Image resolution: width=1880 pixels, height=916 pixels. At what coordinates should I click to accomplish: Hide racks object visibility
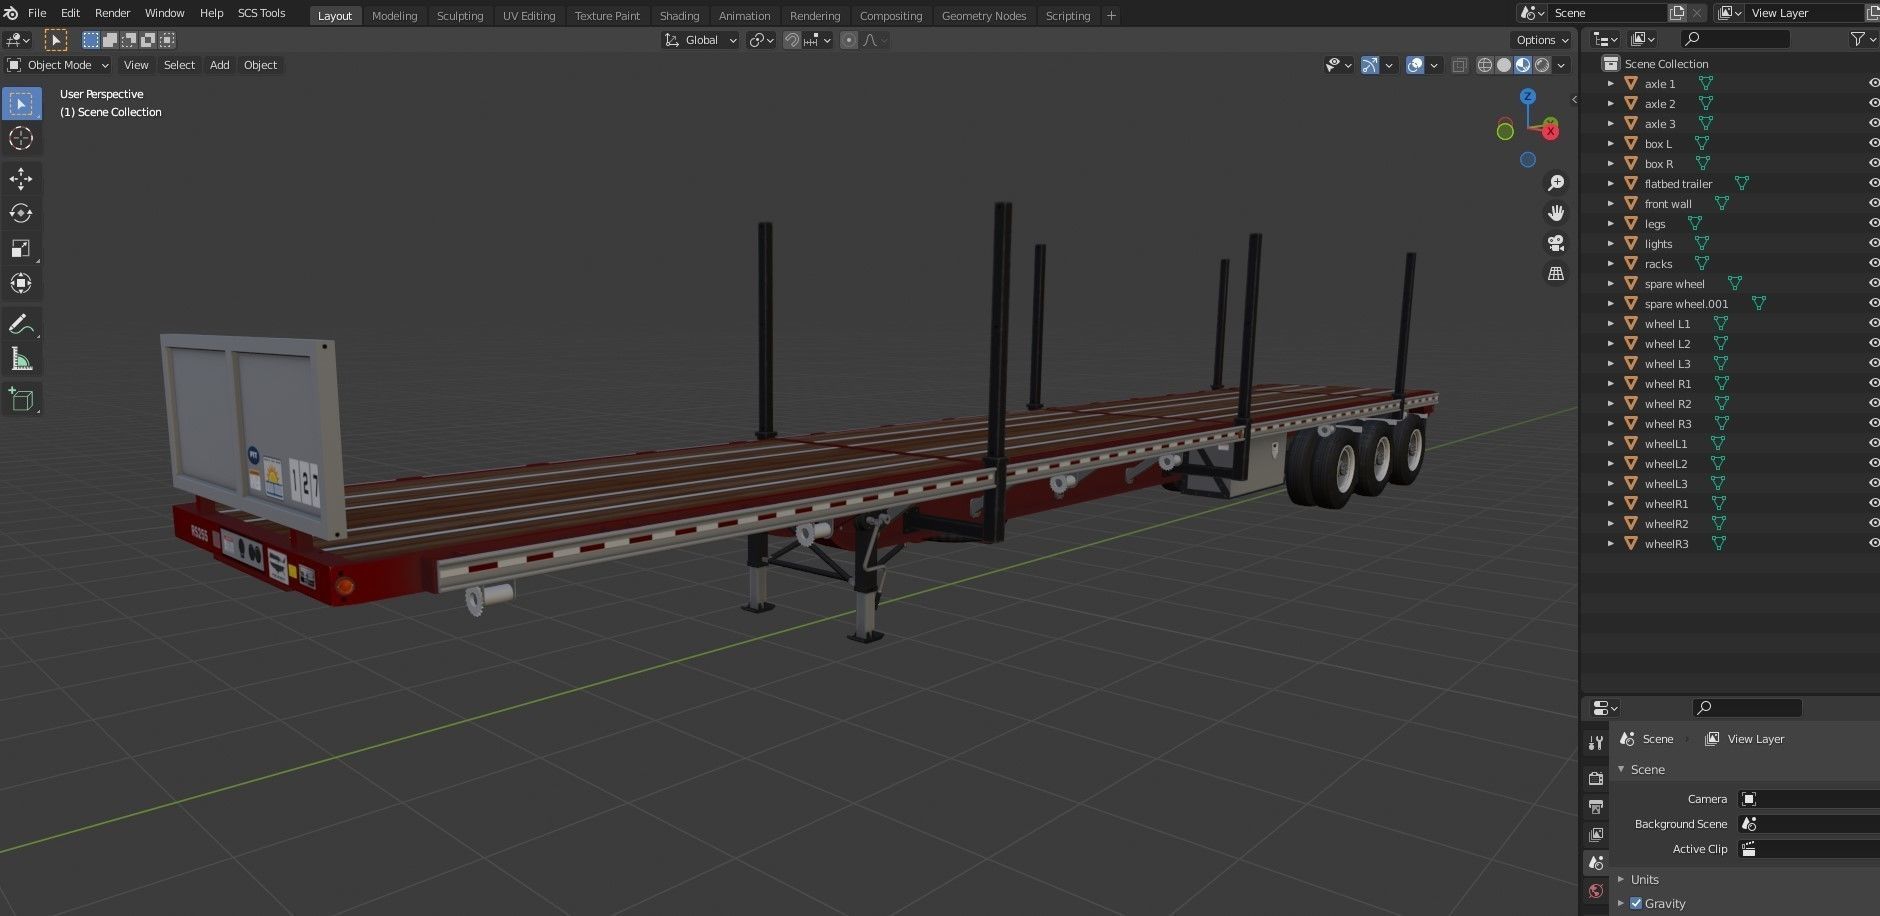pos(1873,263)
